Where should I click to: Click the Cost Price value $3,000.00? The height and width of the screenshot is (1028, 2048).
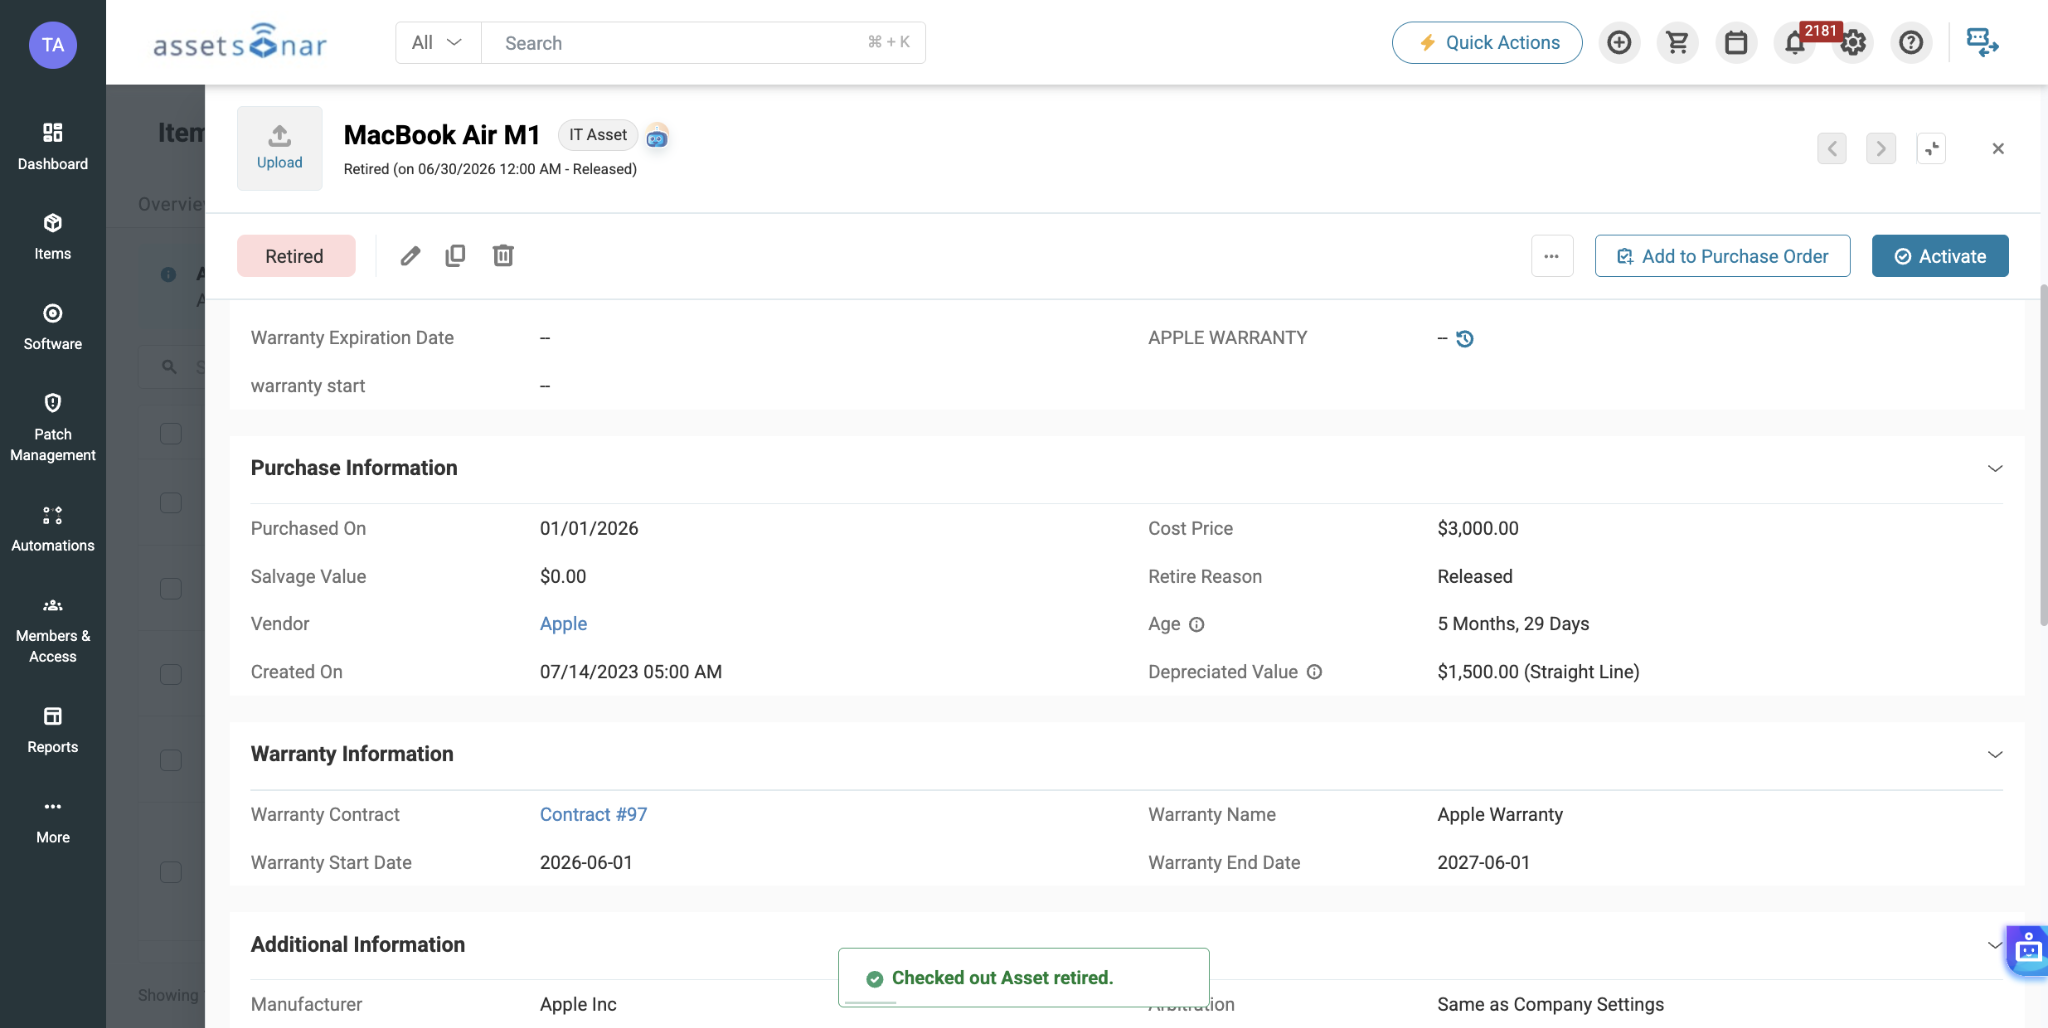click(x=1478, y=529)
